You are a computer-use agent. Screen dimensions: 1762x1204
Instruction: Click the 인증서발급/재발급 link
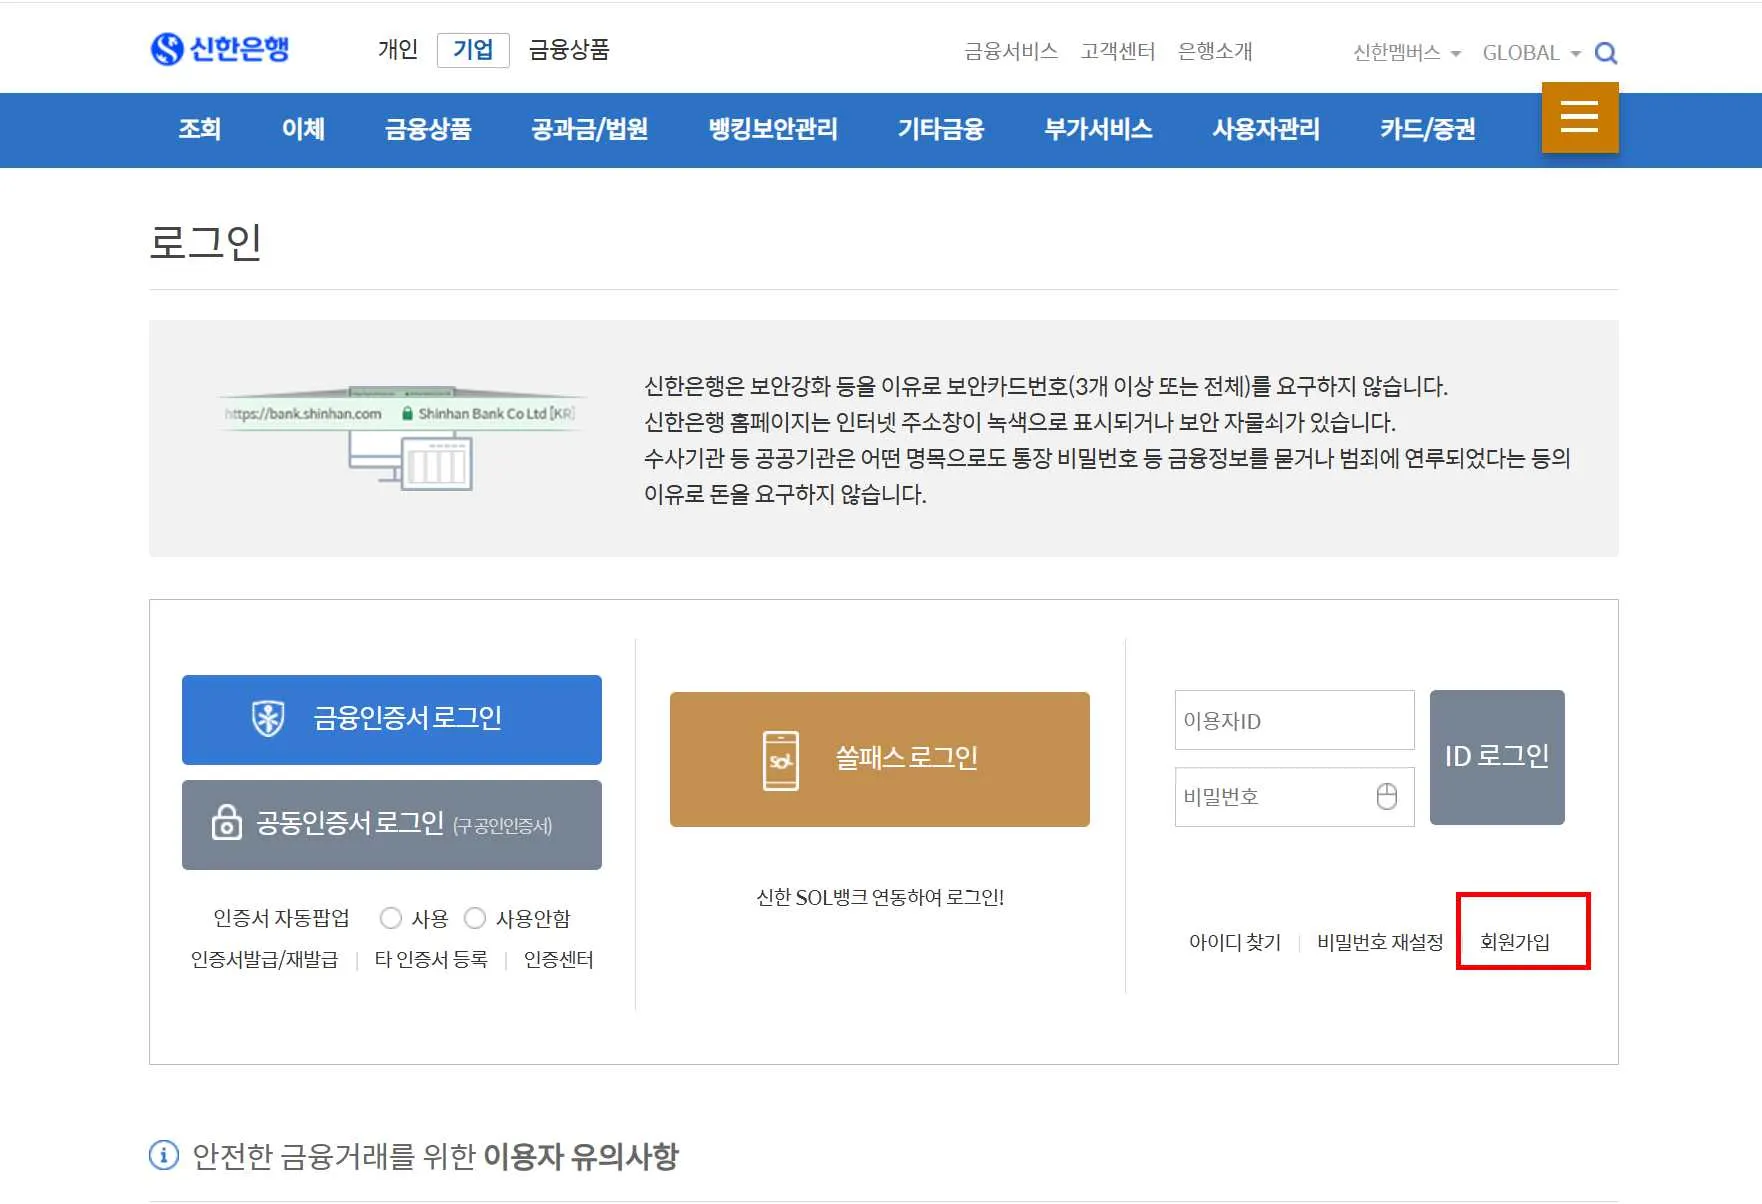(x=265, y=960)
